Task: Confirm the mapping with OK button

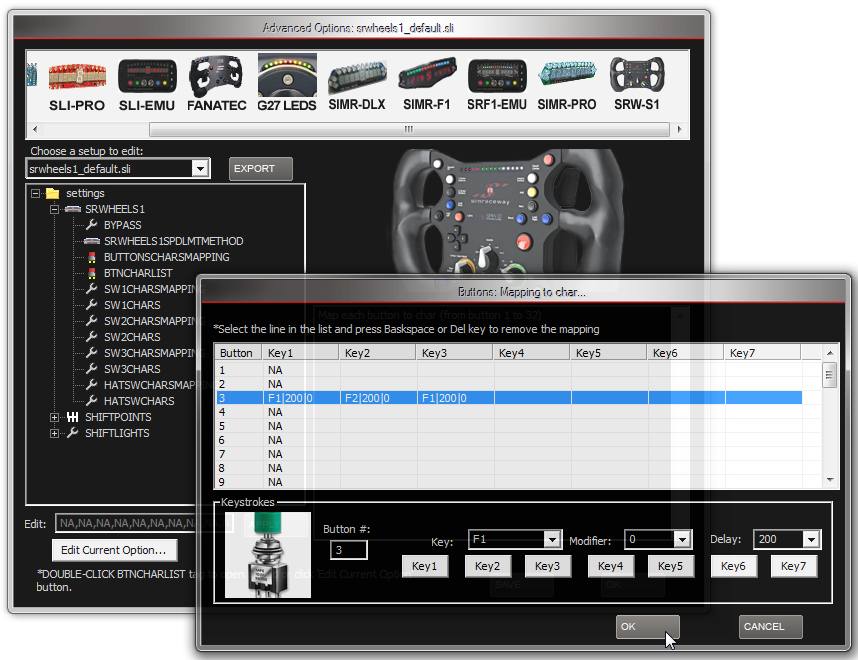Action: [x=648, y=627]
